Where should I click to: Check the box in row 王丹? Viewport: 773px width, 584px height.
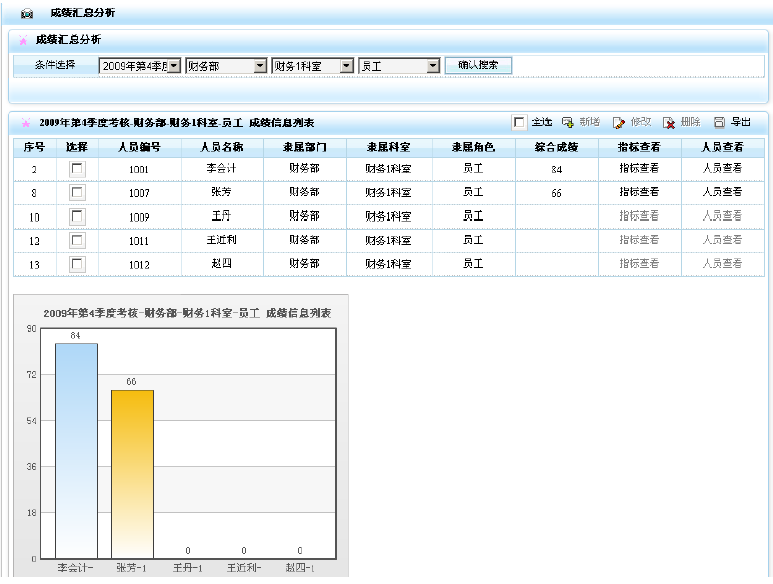(77, 216)
